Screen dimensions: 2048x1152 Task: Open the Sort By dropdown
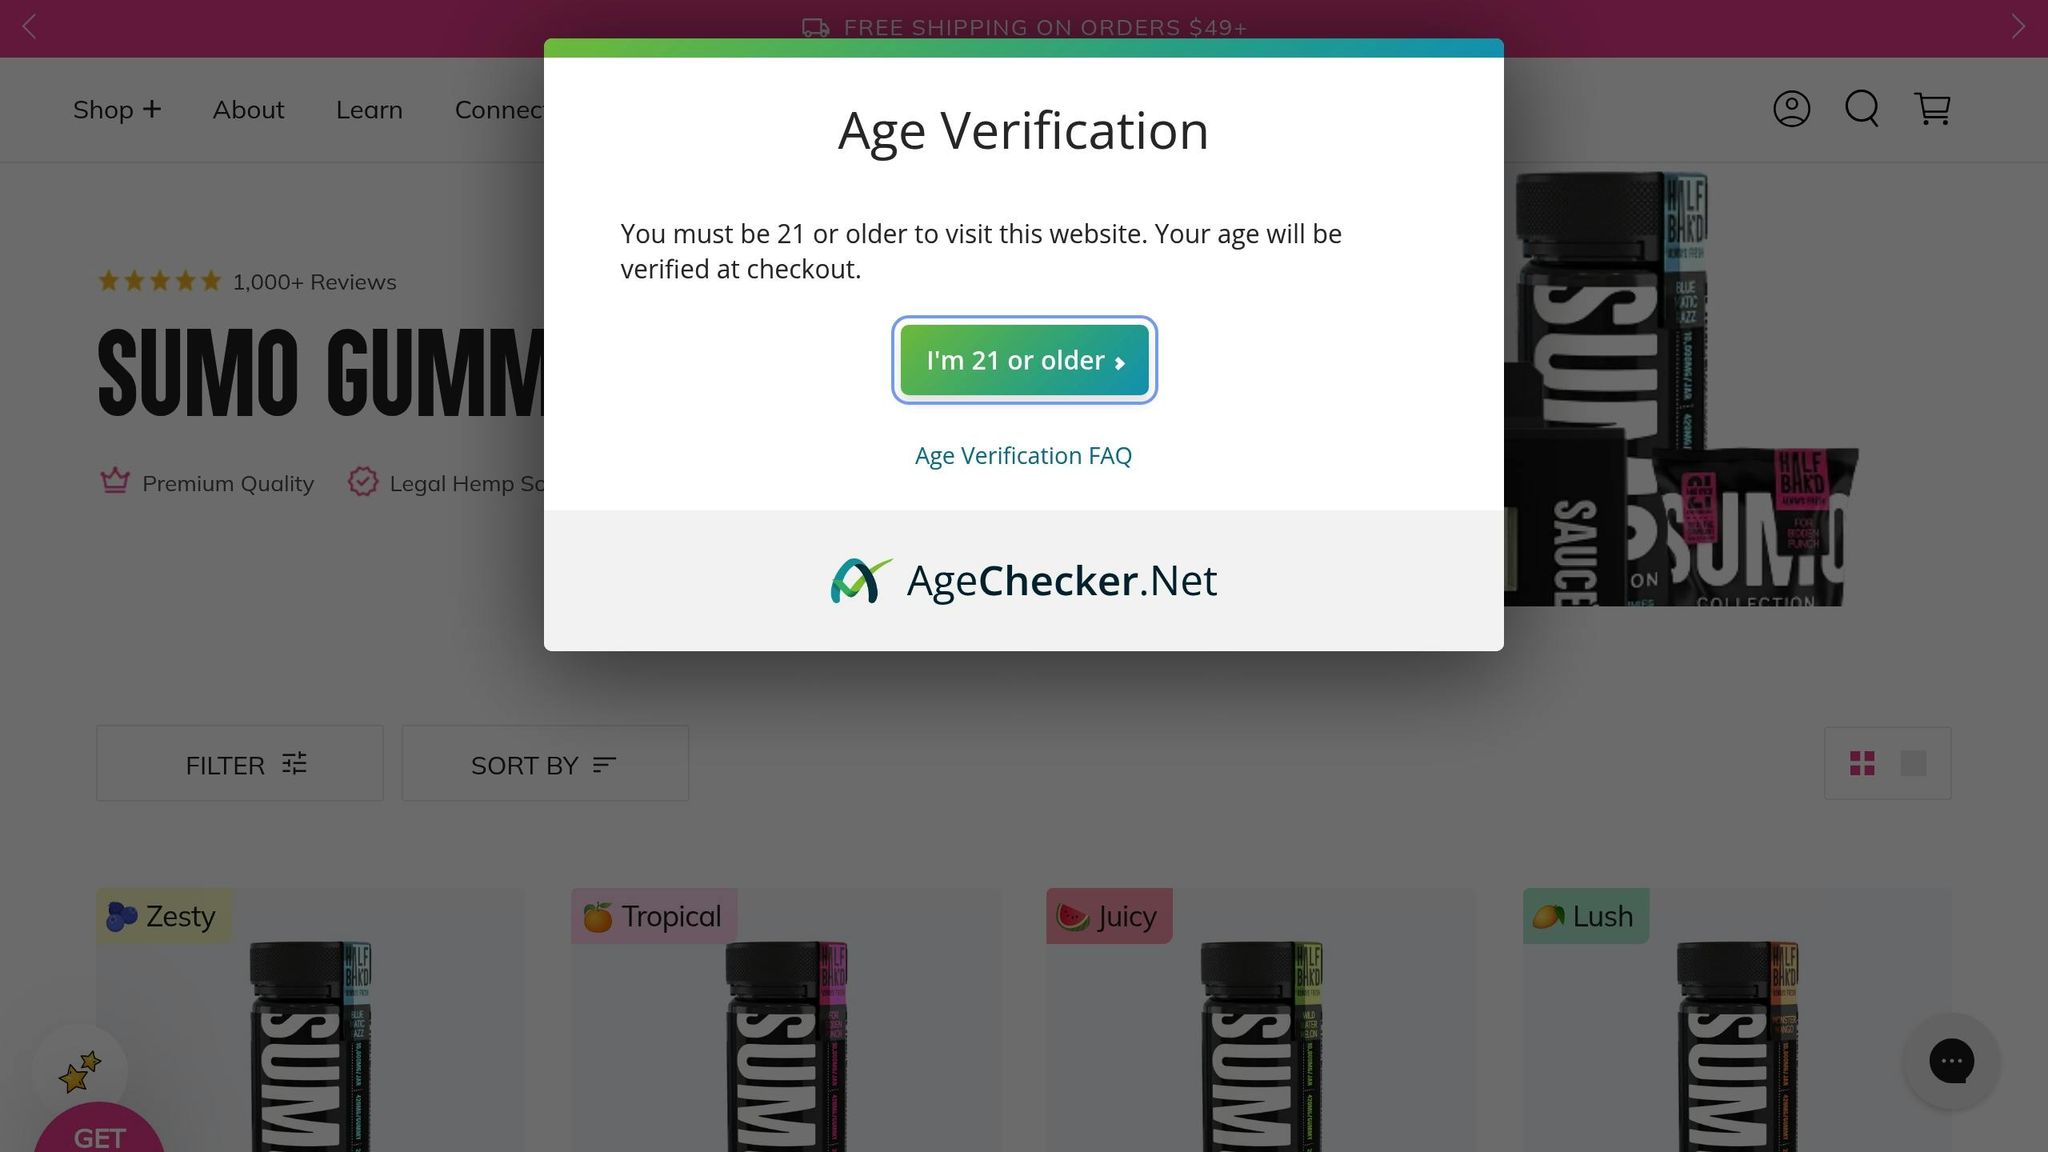[545, 764]
